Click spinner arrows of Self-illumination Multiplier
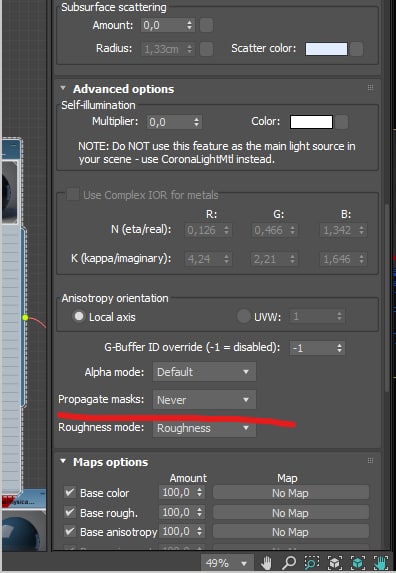 (197, 122)
